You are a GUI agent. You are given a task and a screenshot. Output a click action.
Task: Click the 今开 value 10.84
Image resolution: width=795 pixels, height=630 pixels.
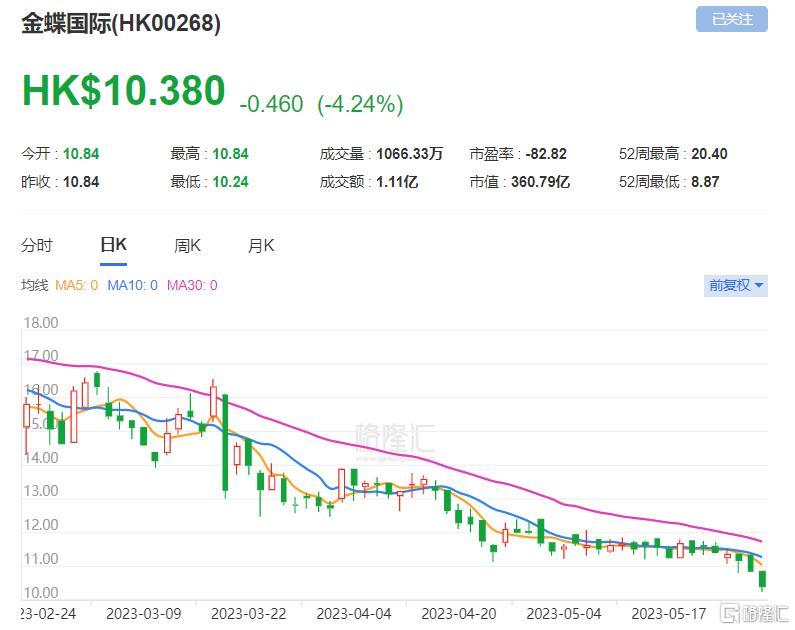tap(81, 154)
